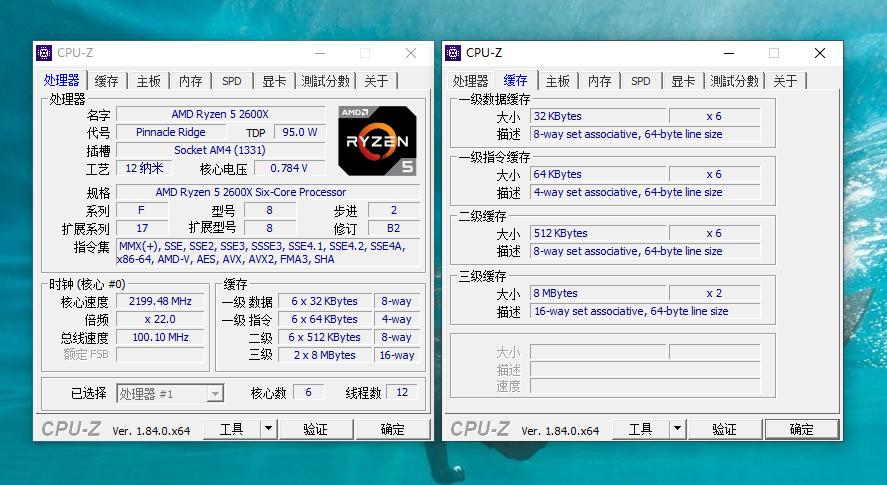Click the CPU-Z app icon in right window title bar
This screenshot has width=887, height=485.
[x=453, y=53]
